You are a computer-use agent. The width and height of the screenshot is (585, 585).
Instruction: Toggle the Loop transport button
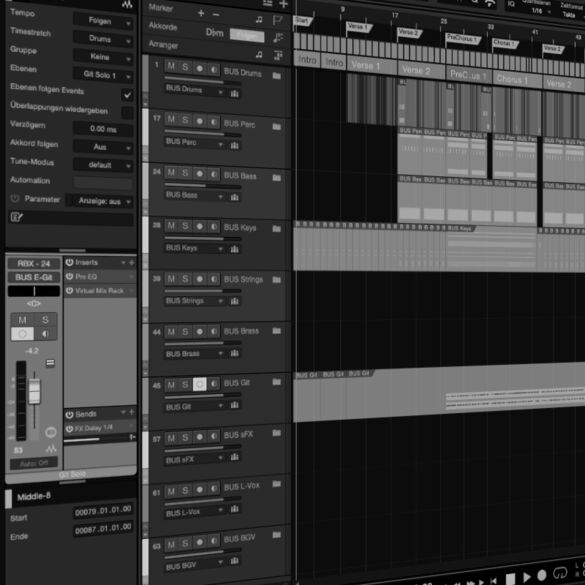pos(560,572)
